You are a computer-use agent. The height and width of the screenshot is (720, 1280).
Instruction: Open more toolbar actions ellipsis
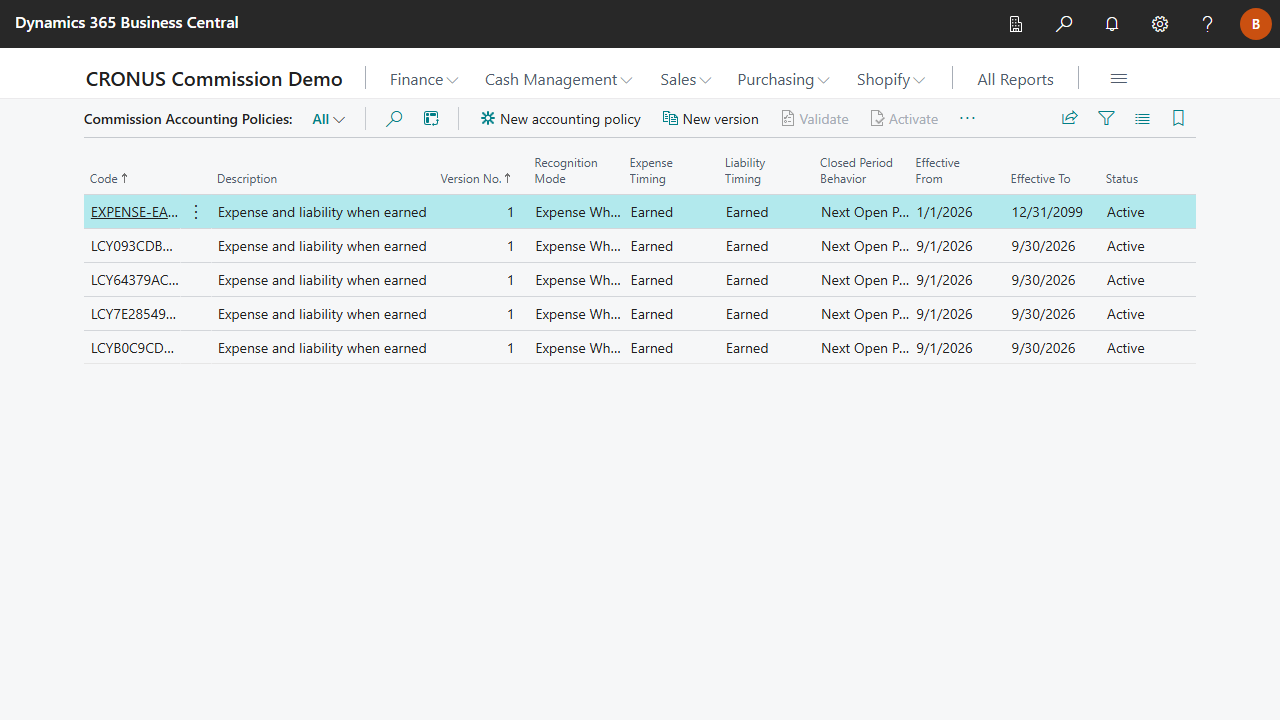pyautogui.click(x=967, y=119)
